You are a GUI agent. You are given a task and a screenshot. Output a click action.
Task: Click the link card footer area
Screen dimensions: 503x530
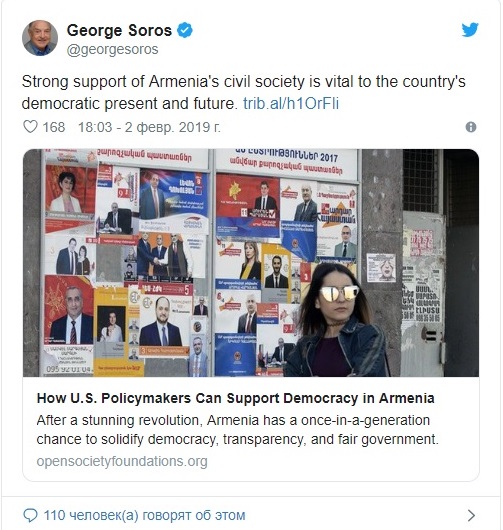pos(251,429)
